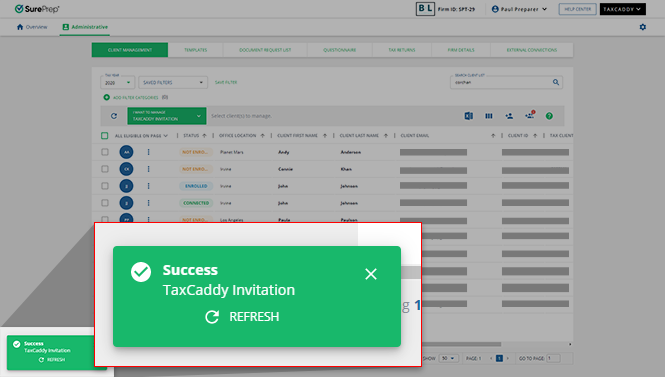Click the plus icon for Add Filter Categories

[106, 98]
